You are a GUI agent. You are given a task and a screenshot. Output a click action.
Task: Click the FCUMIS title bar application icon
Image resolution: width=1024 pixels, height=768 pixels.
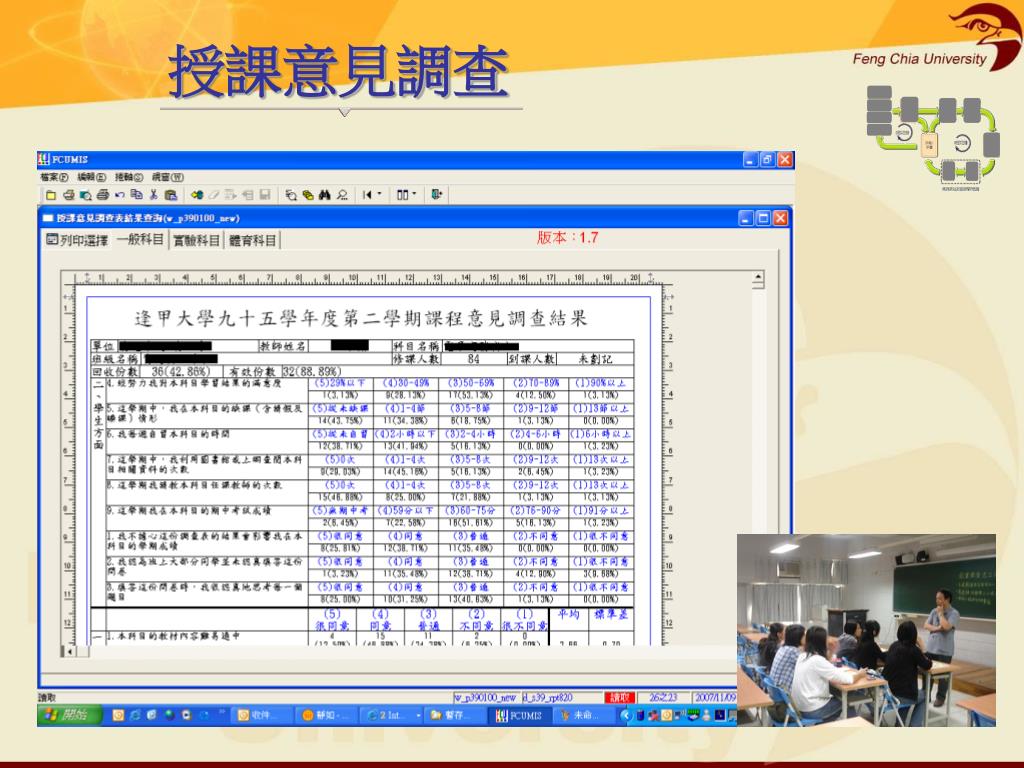point(44,159)
